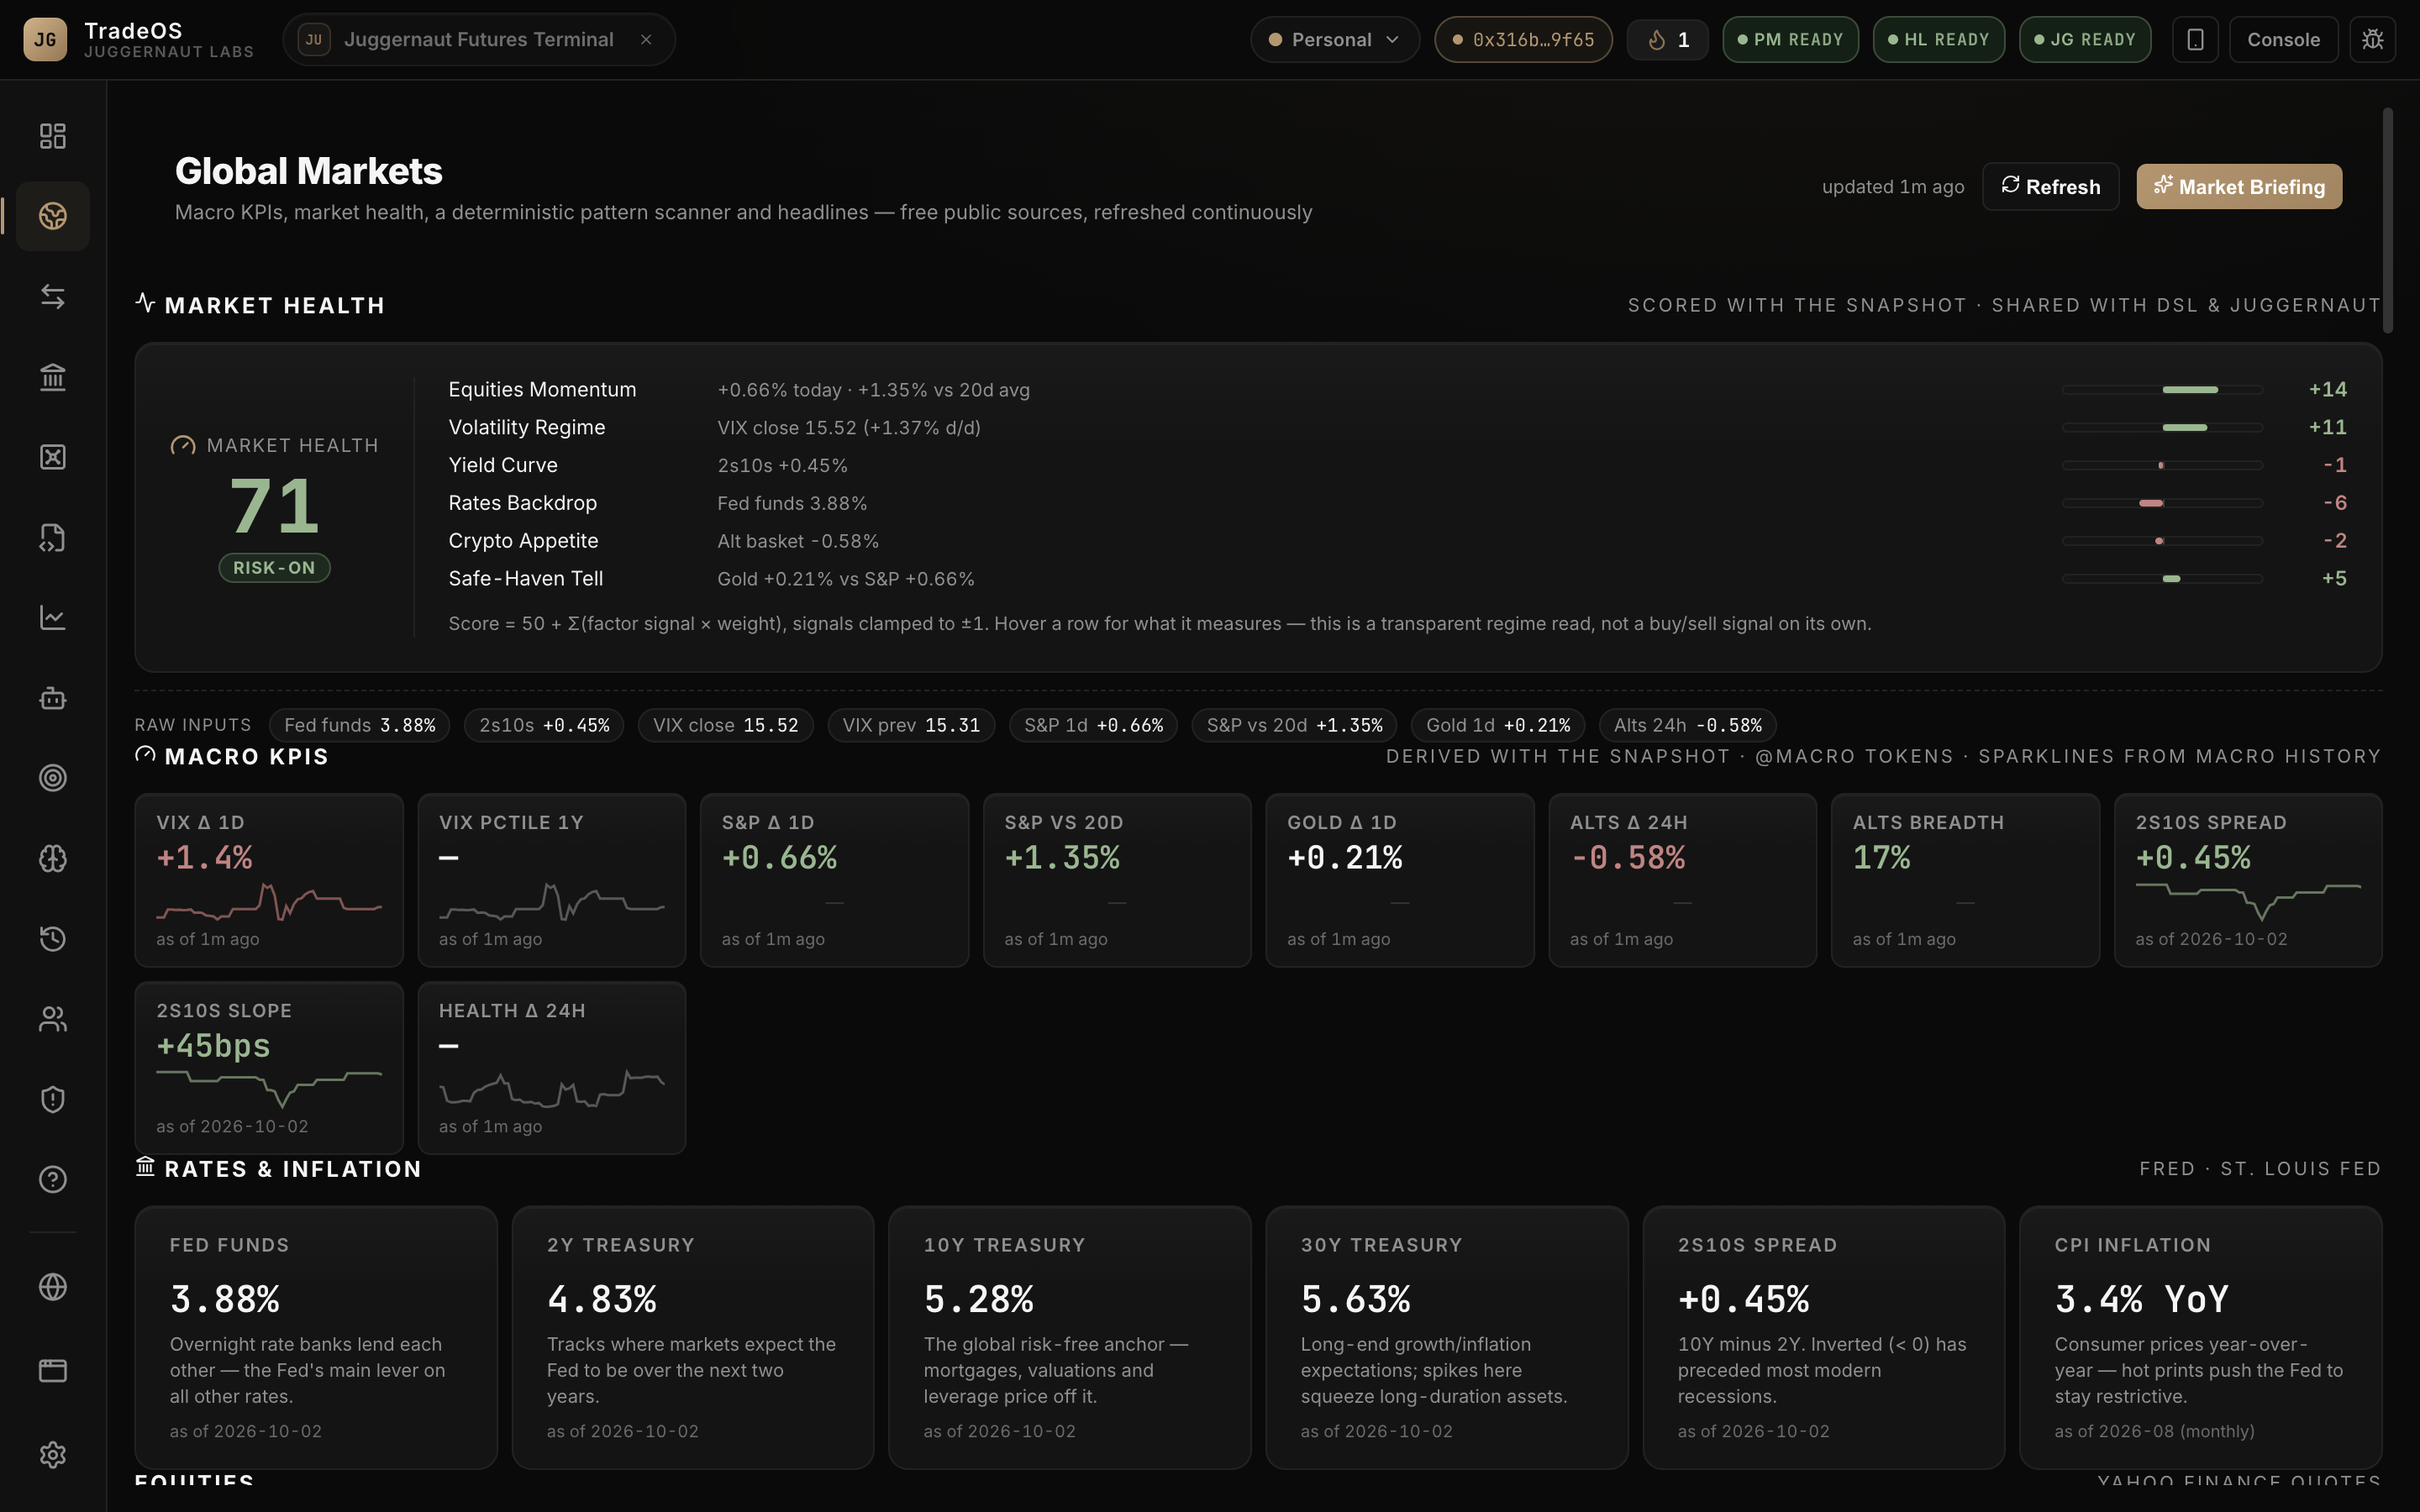Click the flame streak counter showing 1

[x=1668, y=40]
